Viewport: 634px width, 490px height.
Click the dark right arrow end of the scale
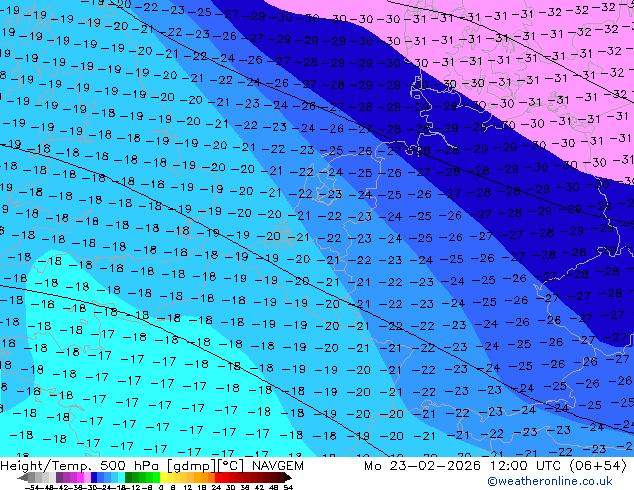(x=288, y=477)
